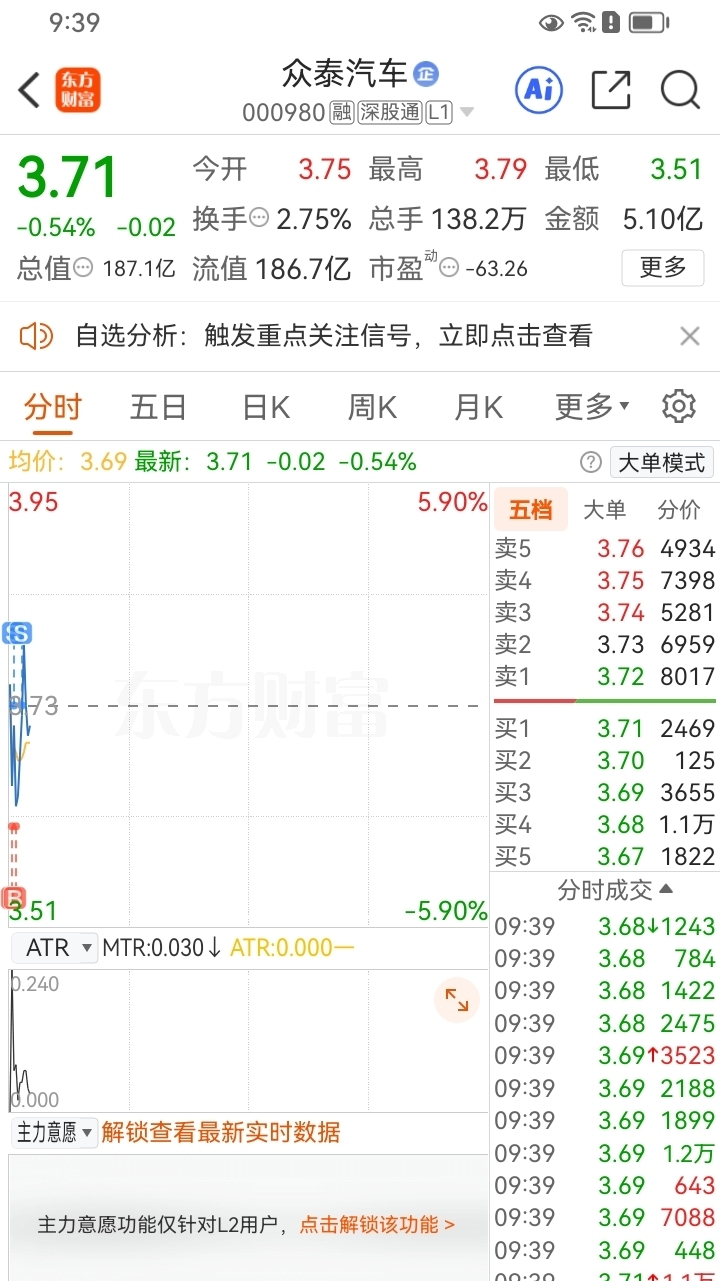Viewport: 720px width, 1281px height.
Task: Tap the 正 badge next to 众泰汽车
Action: tap(427, 73)
